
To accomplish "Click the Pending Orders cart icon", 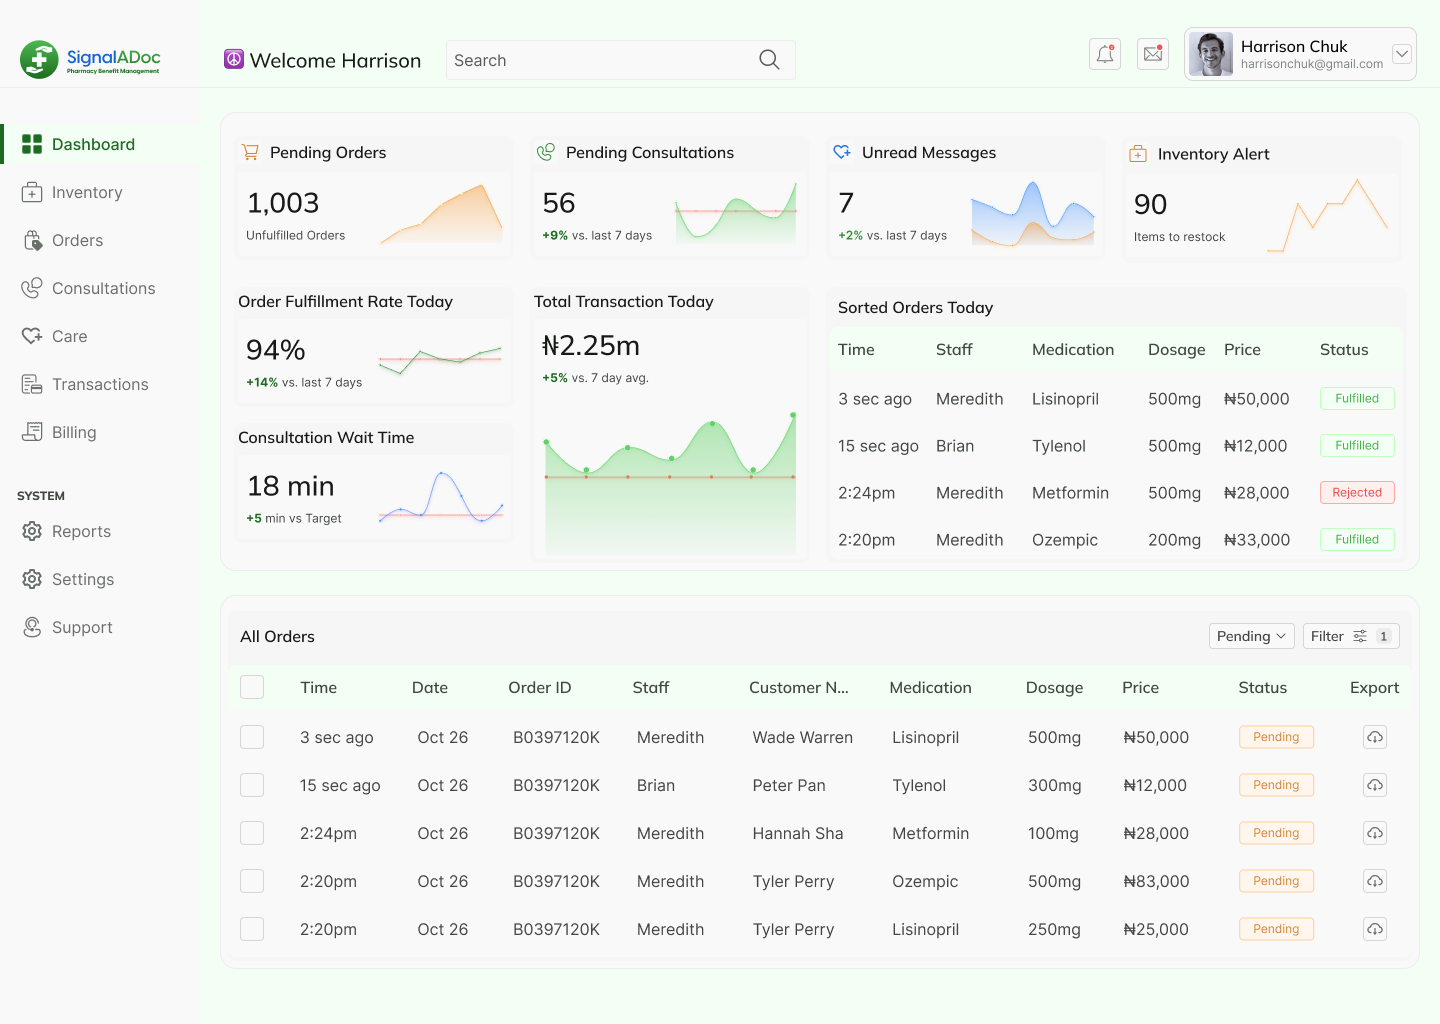I will pos(250,152).
